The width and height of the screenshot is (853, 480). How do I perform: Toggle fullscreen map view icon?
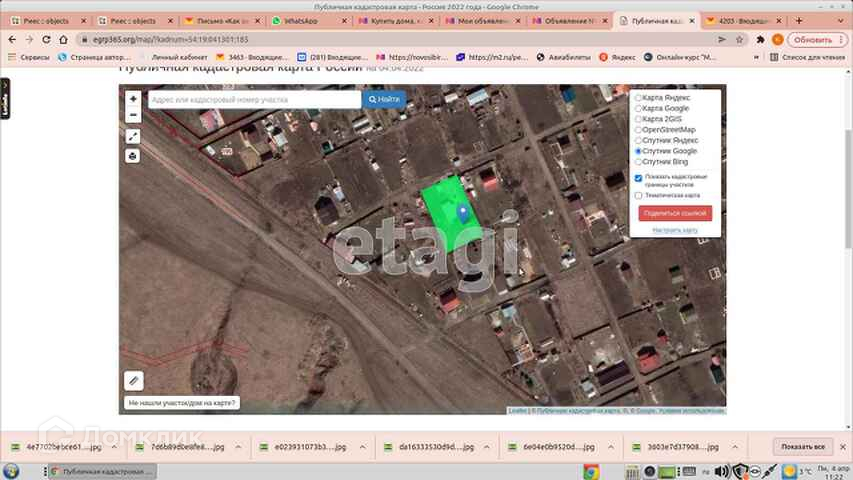pos(133,136)
